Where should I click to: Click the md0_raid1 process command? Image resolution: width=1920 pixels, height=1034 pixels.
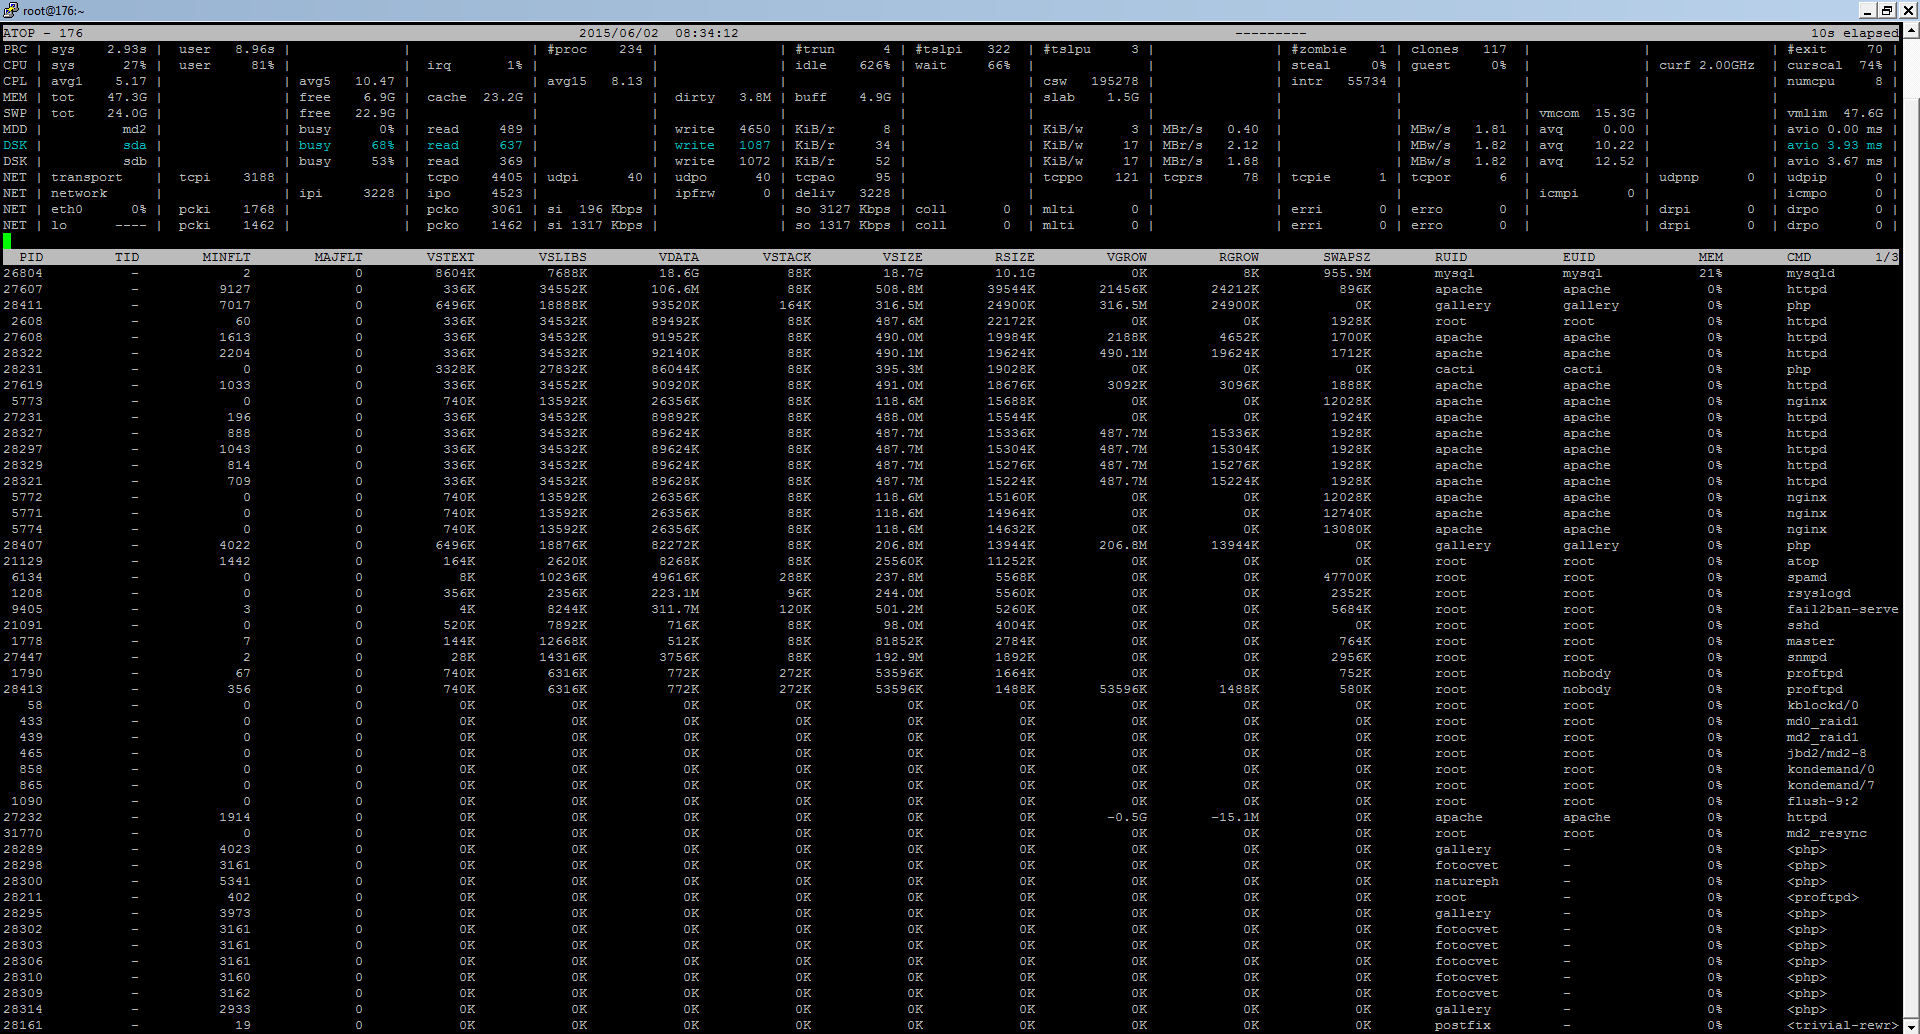click(1823, 721)
